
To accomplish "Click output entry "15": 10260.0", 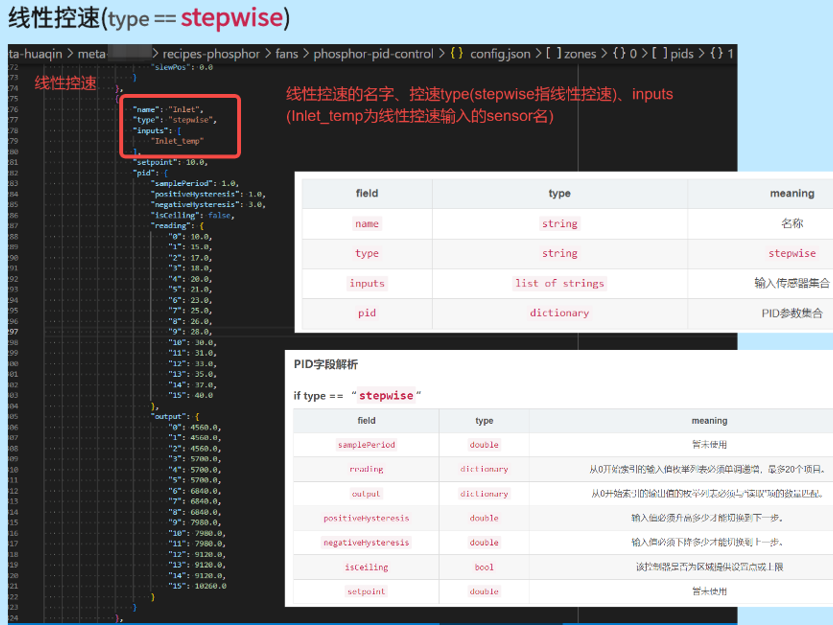I will point(197,586).
